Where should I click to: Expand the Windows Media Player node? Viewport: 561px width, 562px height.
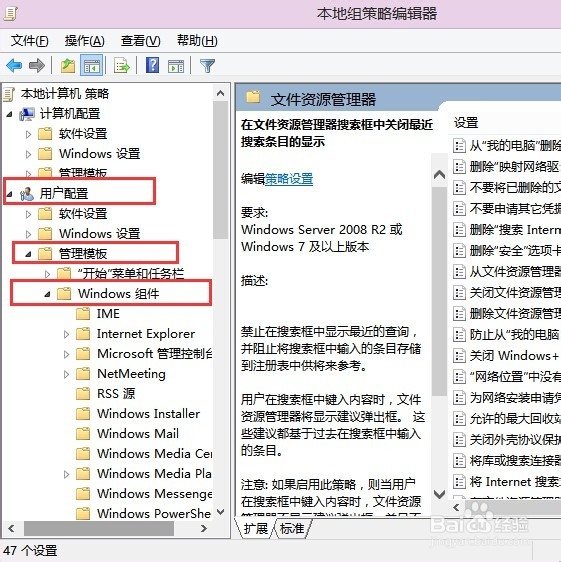coord(66,474)
